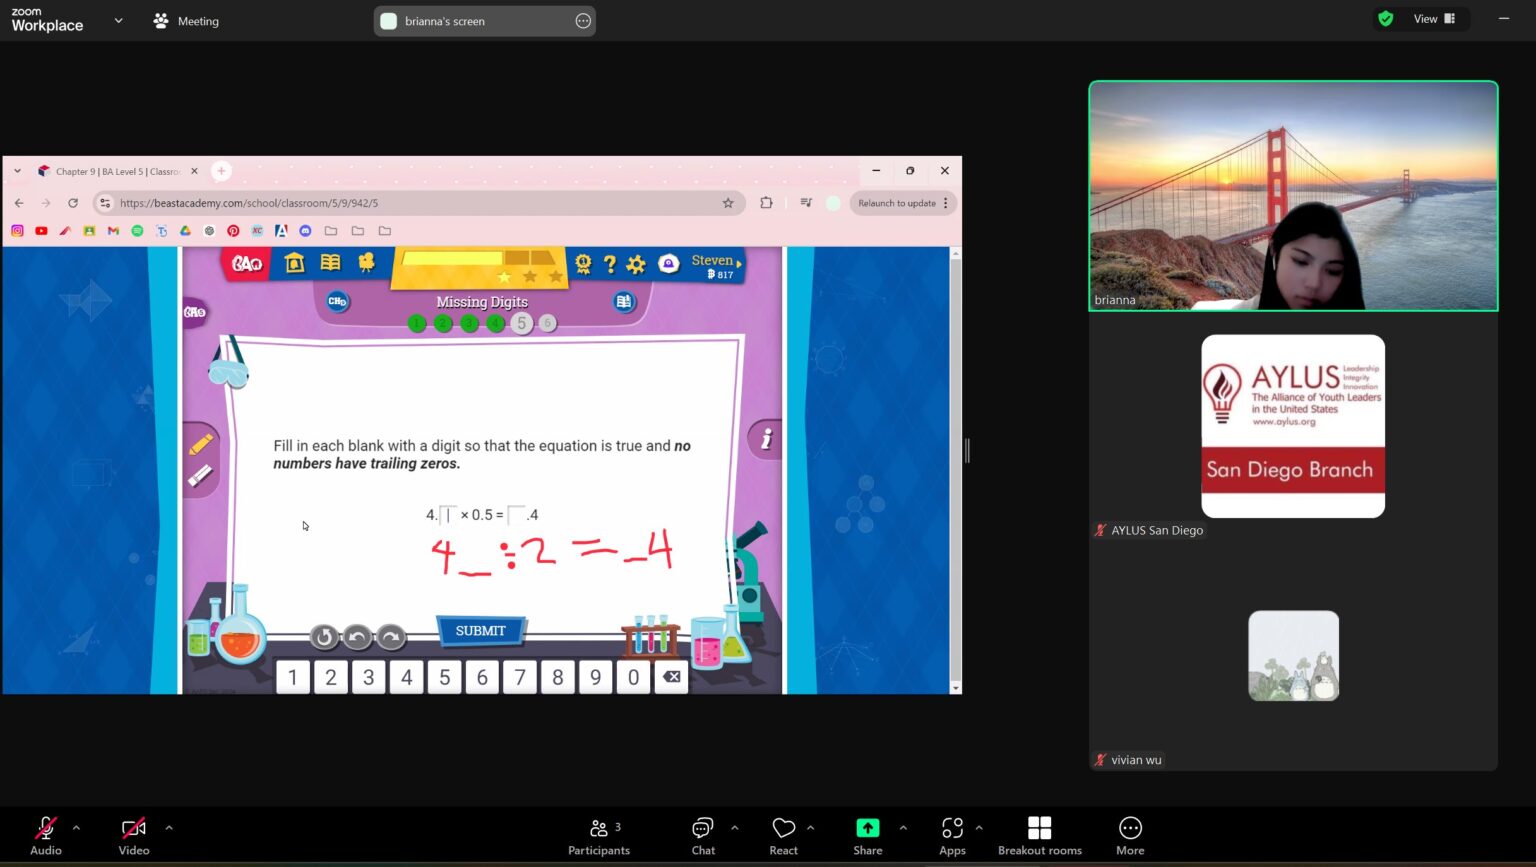This screenshot has height=867, width=1536.
Task: Click the reset drawing button
Action: pos(323,637)
